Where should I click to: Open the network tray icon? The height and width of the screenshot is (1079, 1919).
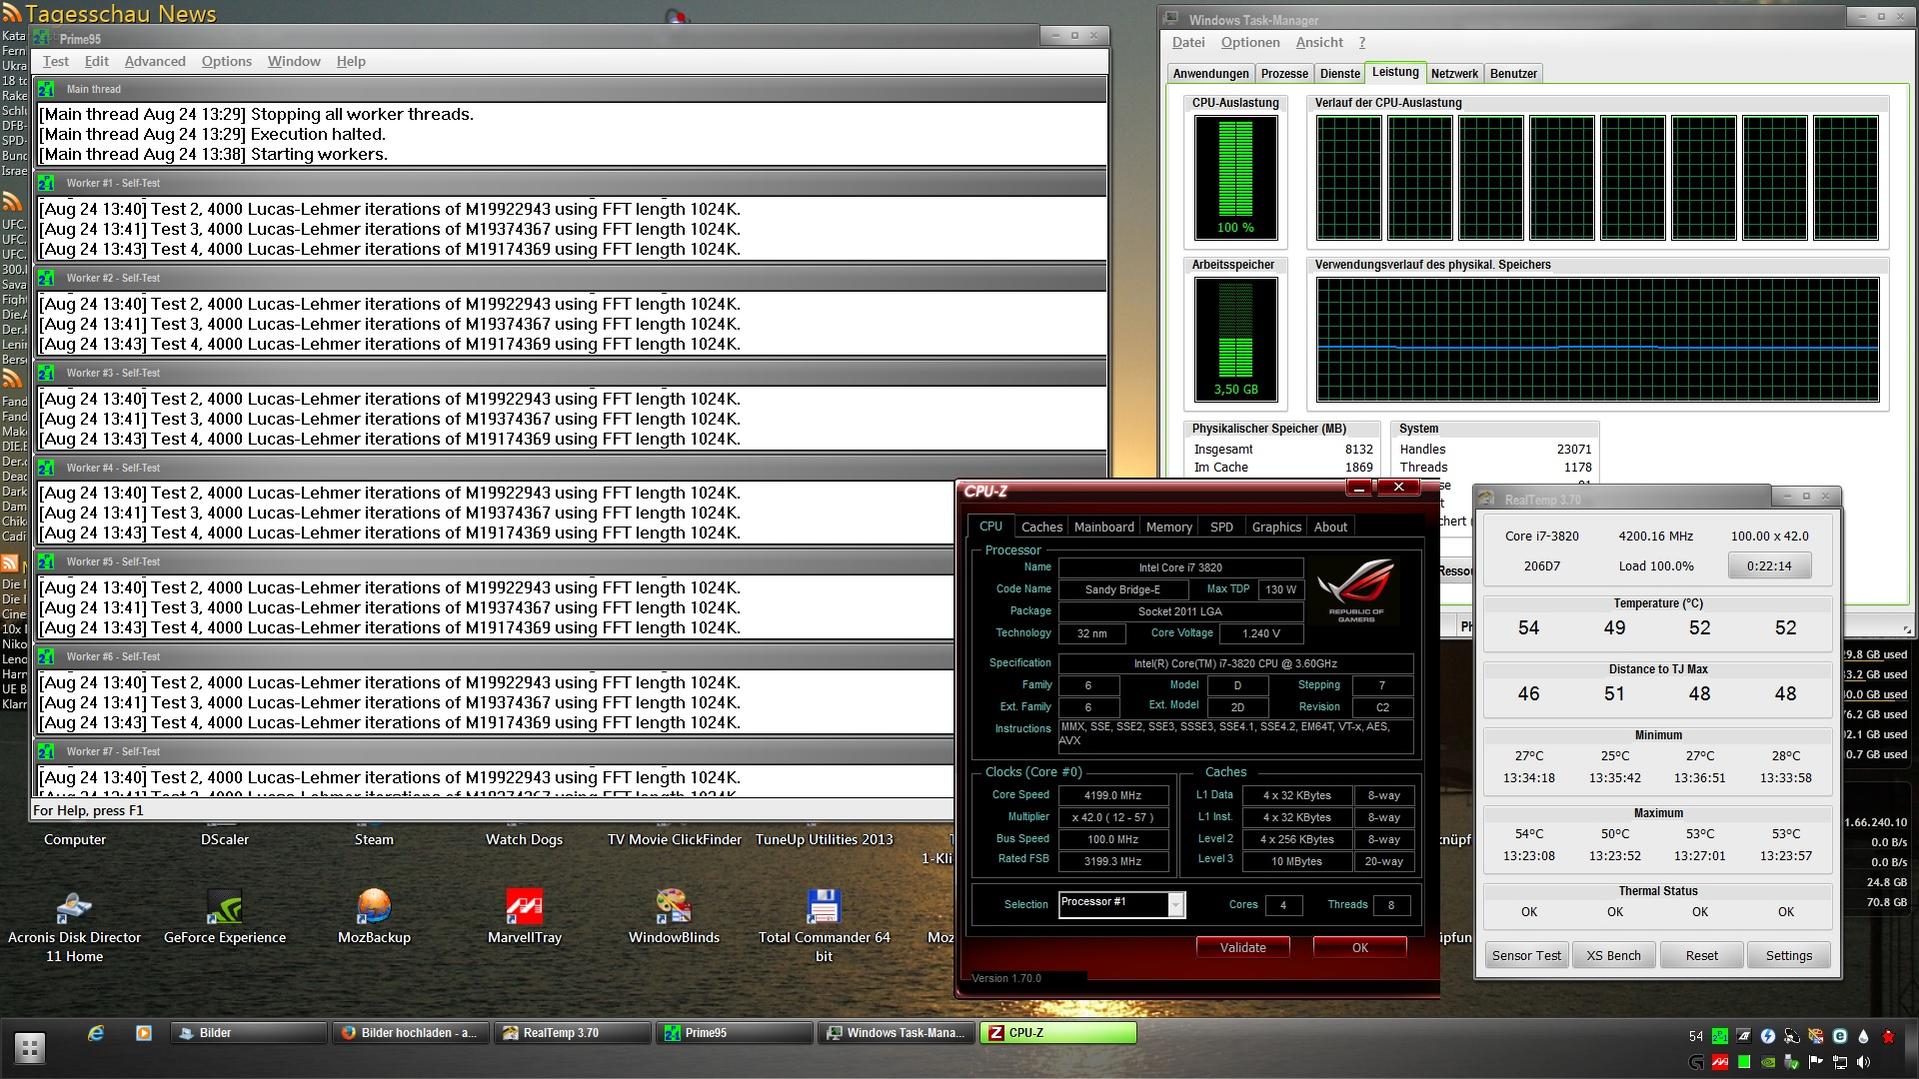(1839, 1062)
